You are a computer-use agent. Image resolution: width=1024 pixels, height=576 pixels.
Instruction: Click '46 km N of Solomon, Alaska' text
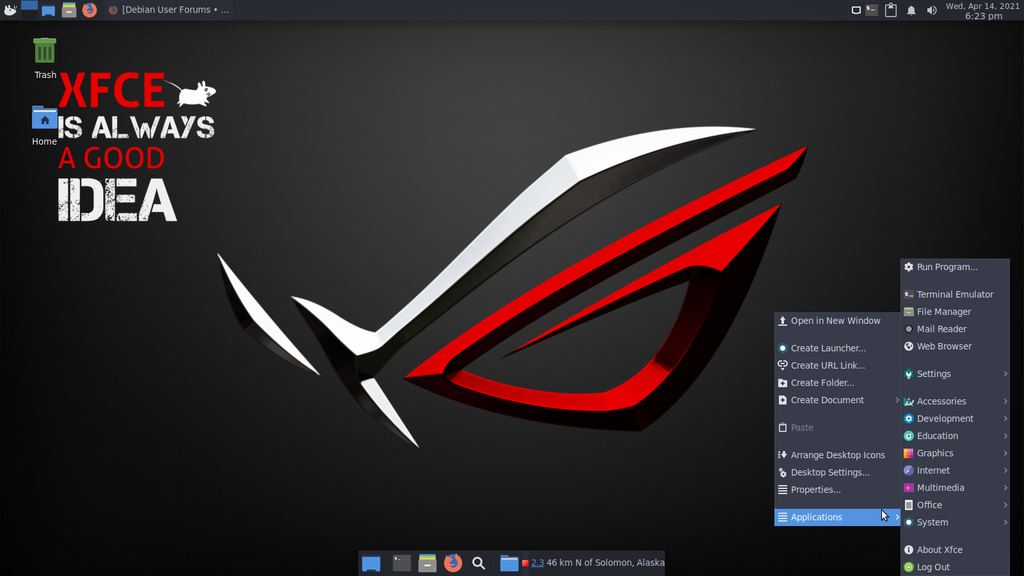click(605, 563)
